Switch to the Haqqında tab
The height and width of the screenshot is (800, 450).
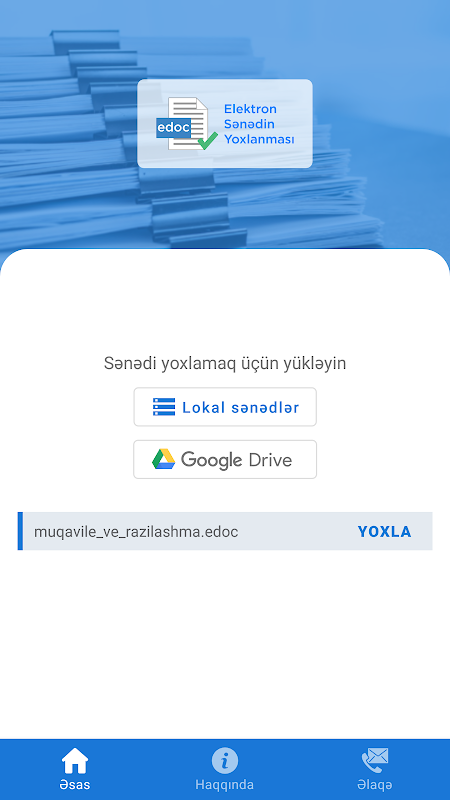[x=224, y=769]
